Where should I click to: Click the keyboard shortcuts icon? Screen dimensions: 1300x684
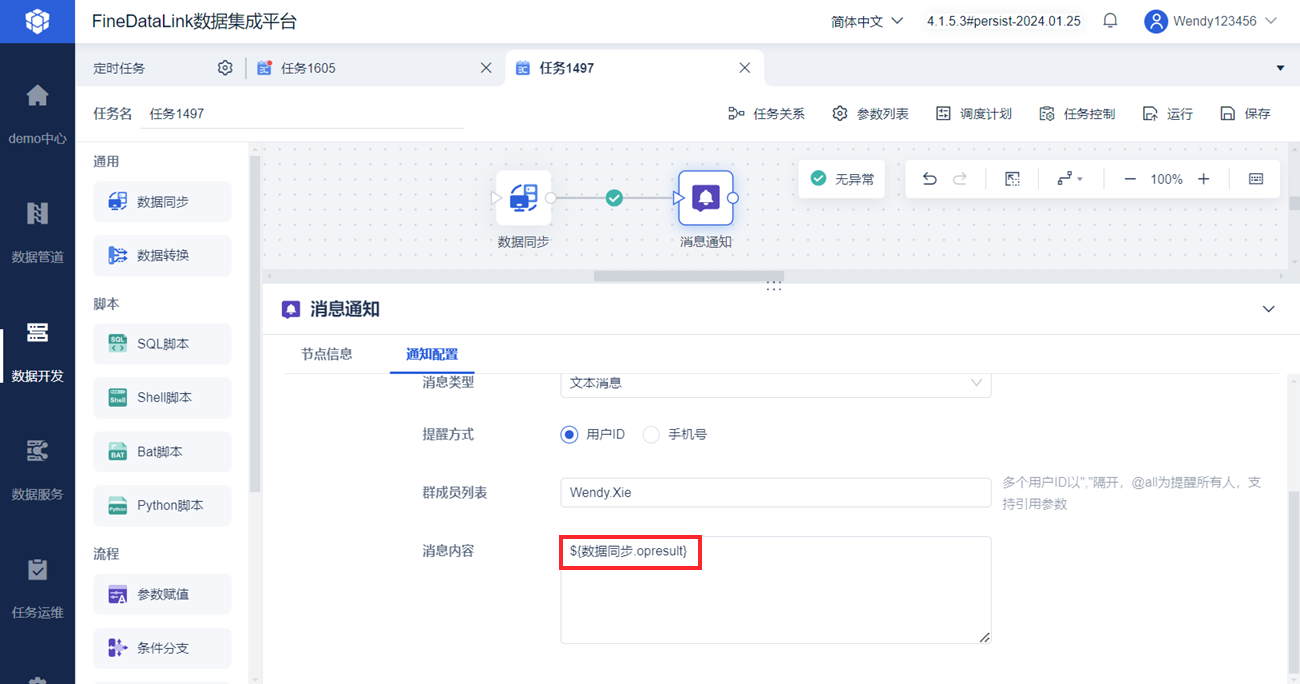[x=1256, y=179]
